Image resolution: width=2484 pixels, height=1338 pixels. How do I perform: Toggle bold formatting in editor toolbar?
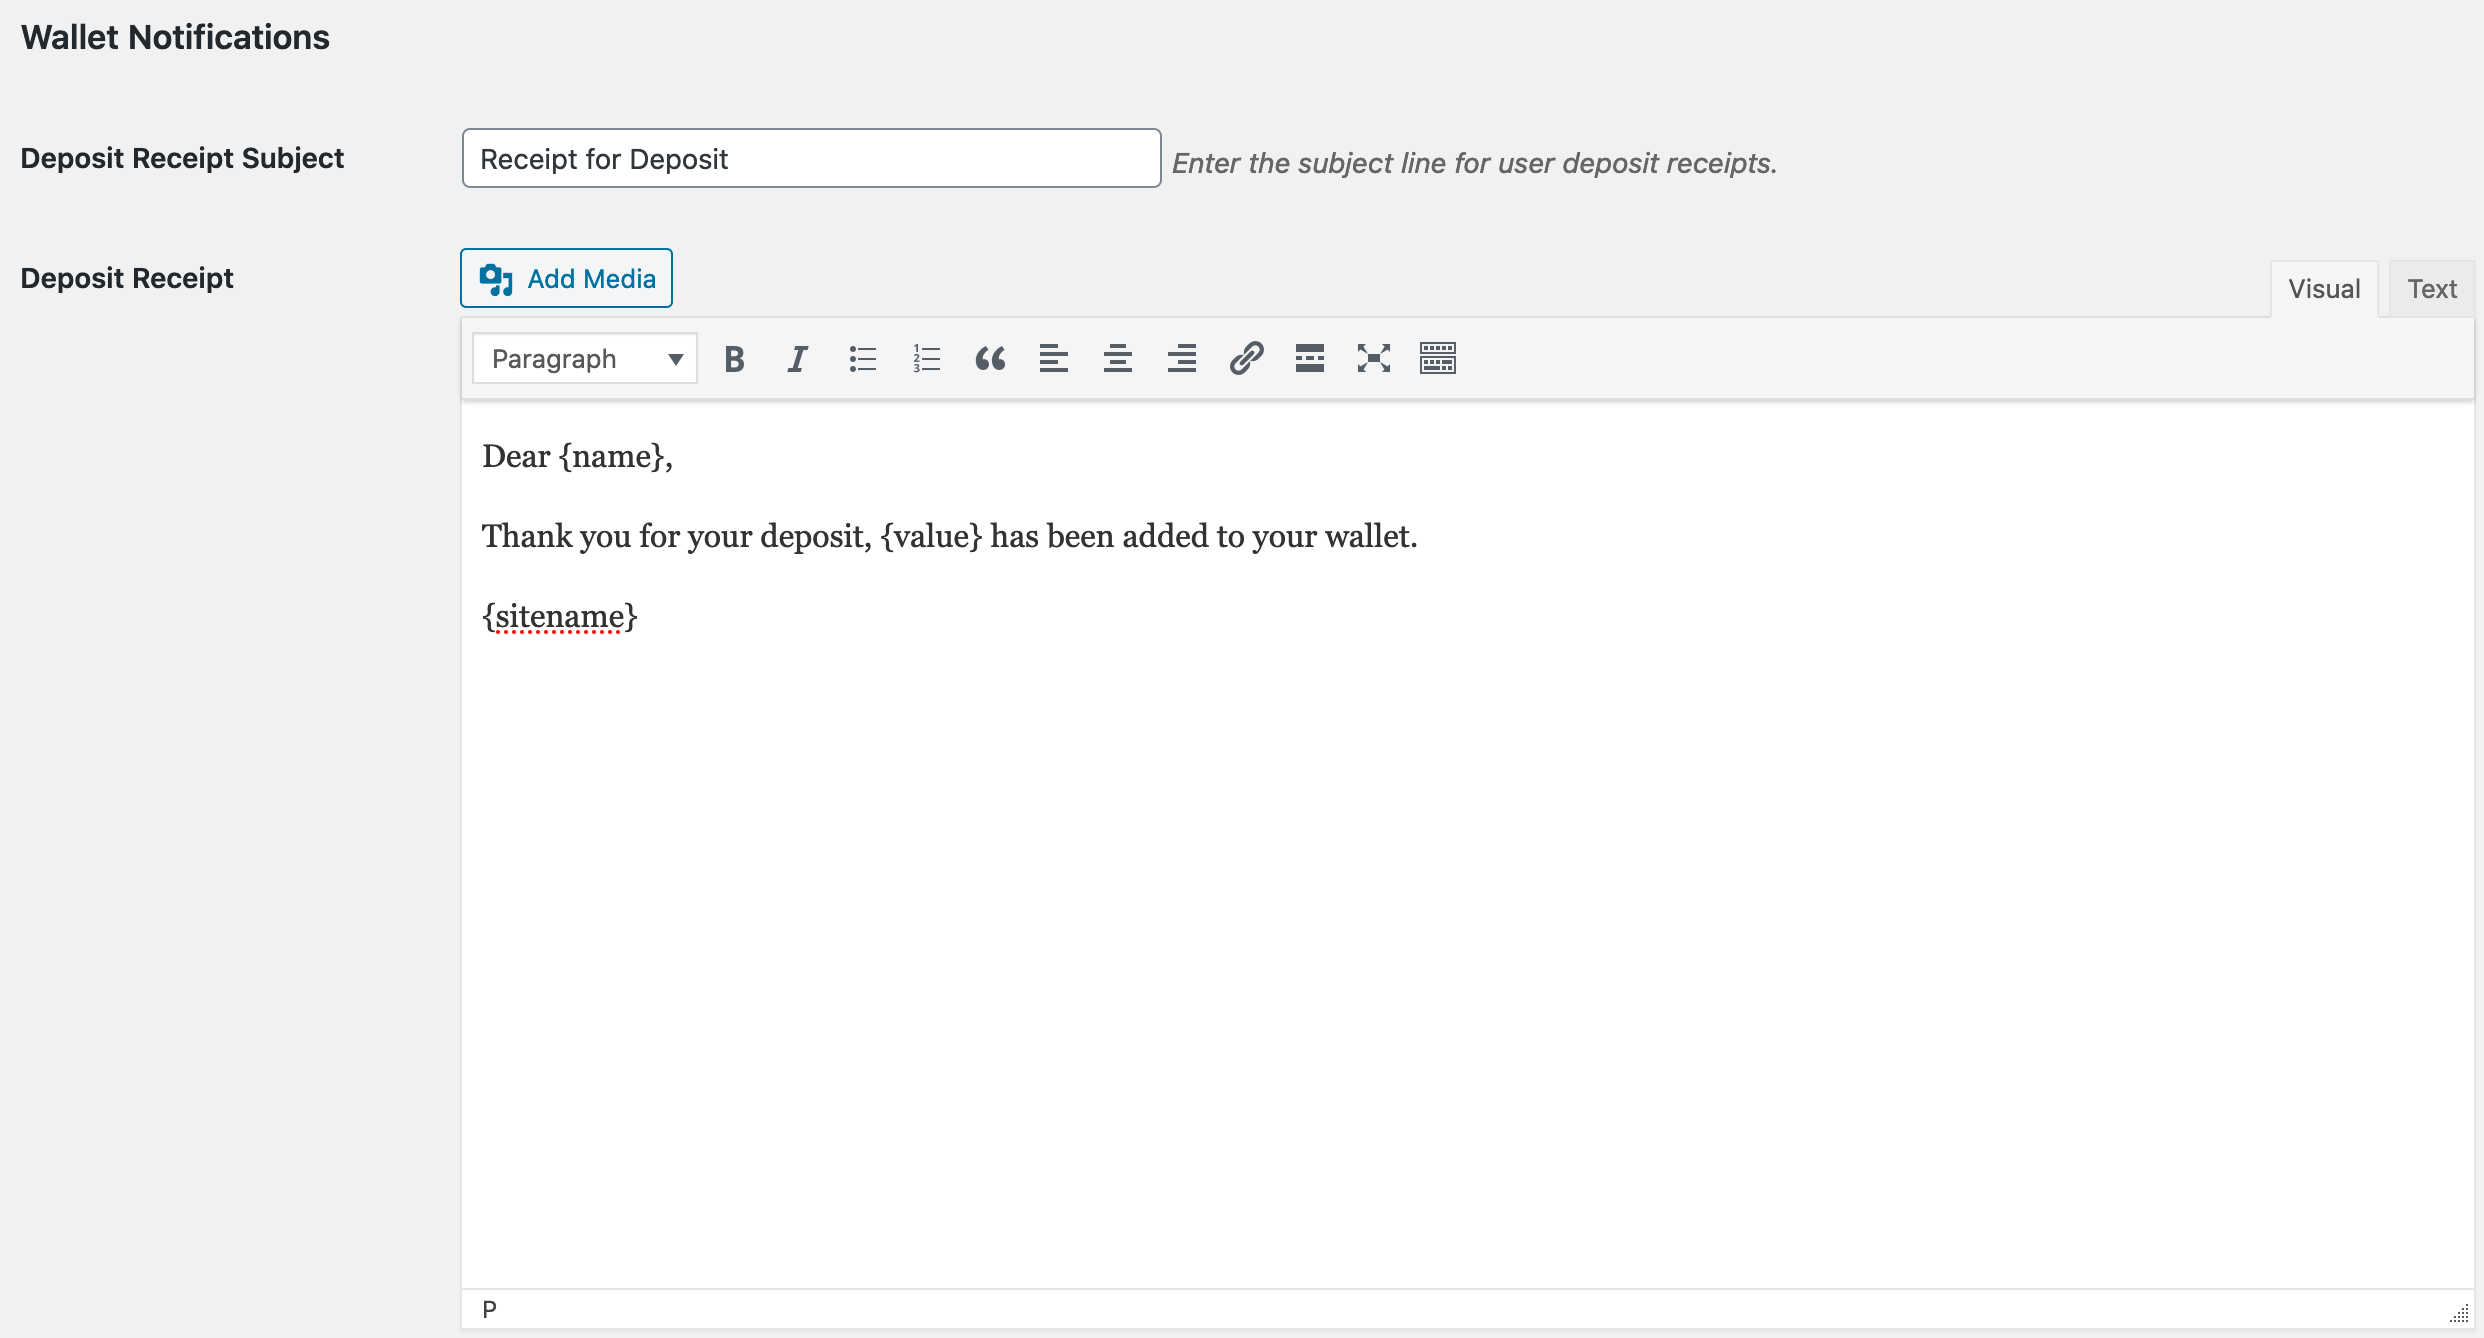pos(734,359)
